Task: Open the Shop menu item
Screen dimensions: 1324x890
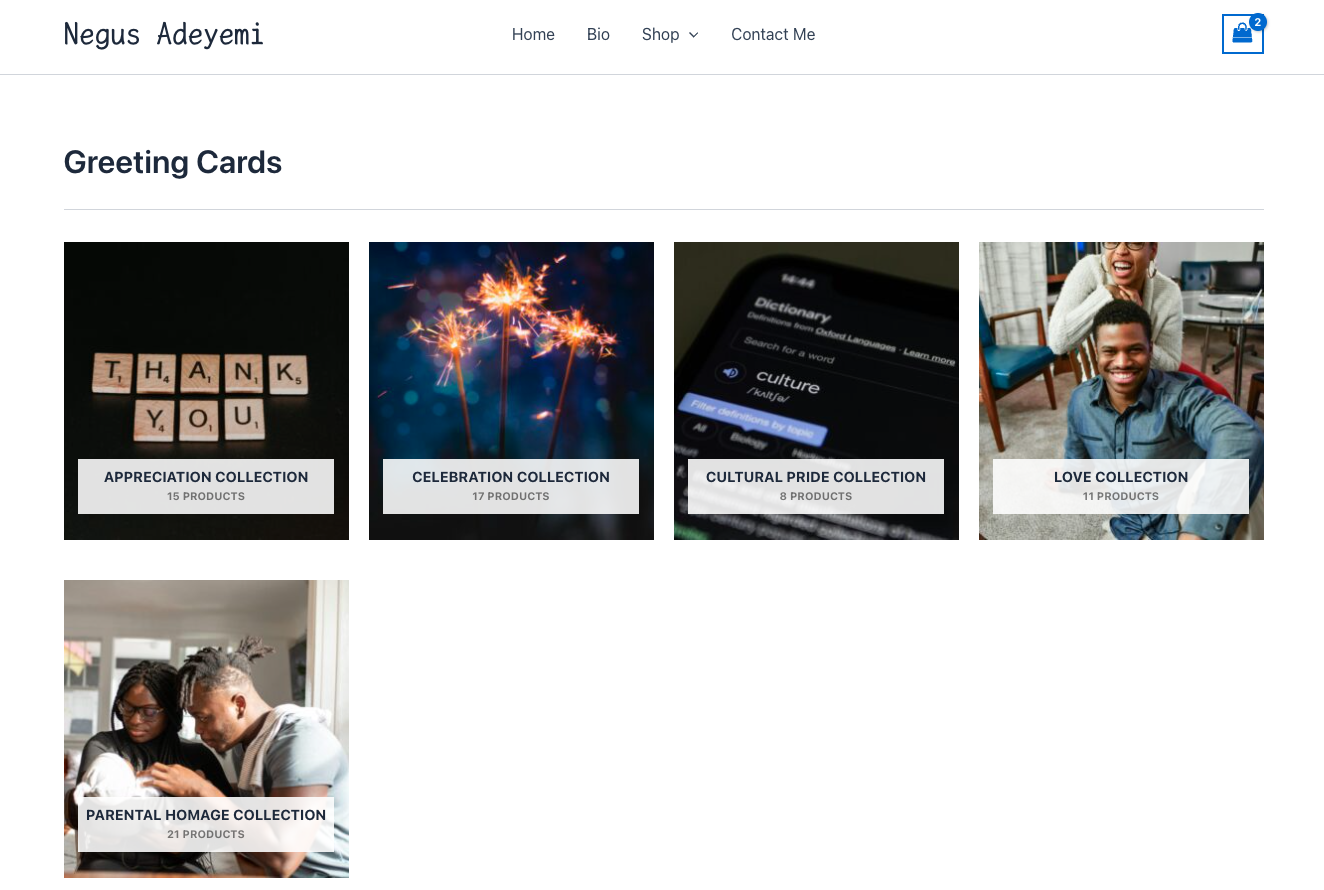Action: pos(660,34)
